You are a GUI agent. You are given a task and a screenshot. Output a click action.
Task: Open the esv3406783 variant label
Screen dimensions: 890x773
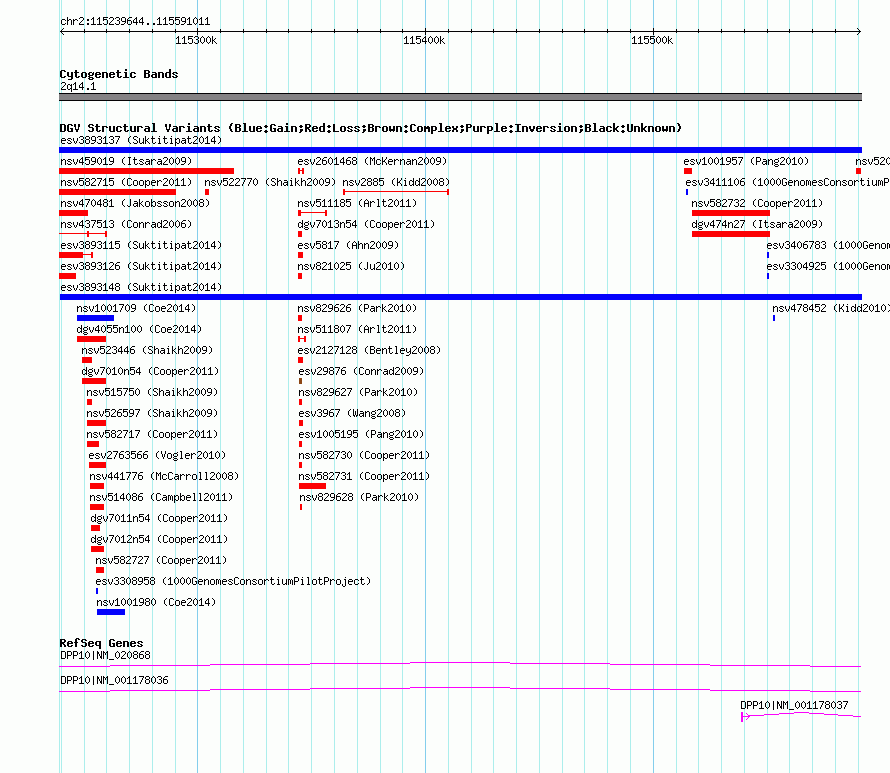828,245
